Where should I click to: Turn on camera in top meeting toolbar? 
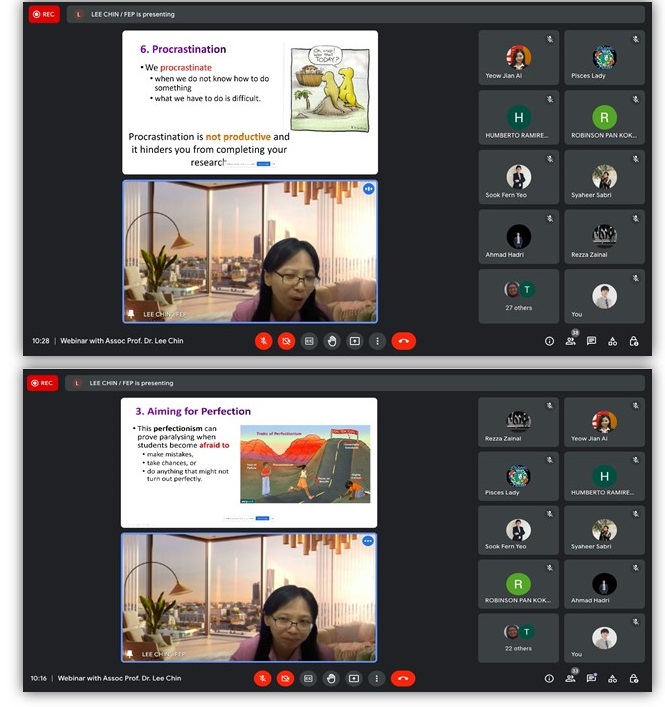pos(286,341)
